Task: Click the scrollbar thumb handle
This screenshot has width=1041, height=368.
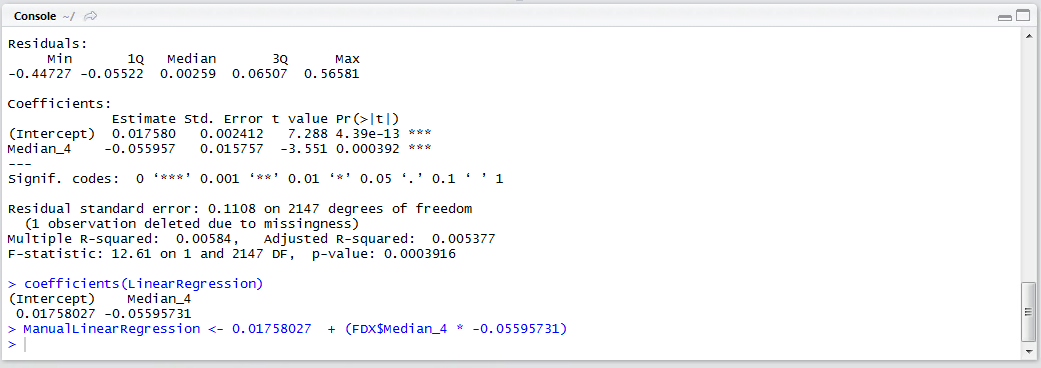Action: click(1028, 311)
